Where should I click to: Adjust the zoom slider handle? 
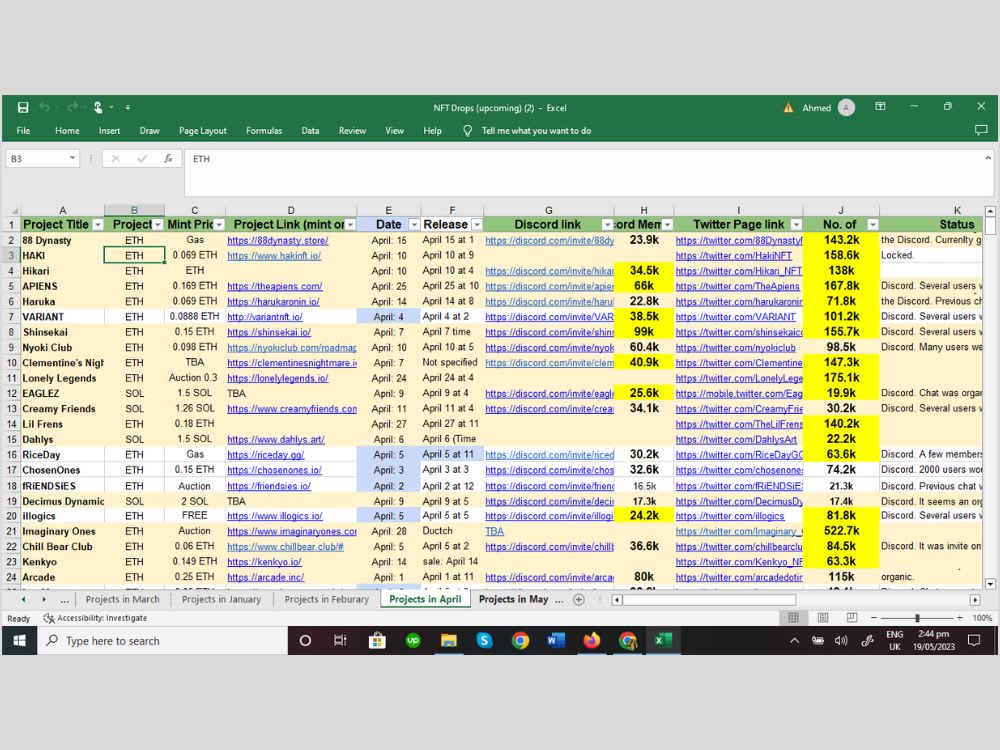[x=917, y=618]
